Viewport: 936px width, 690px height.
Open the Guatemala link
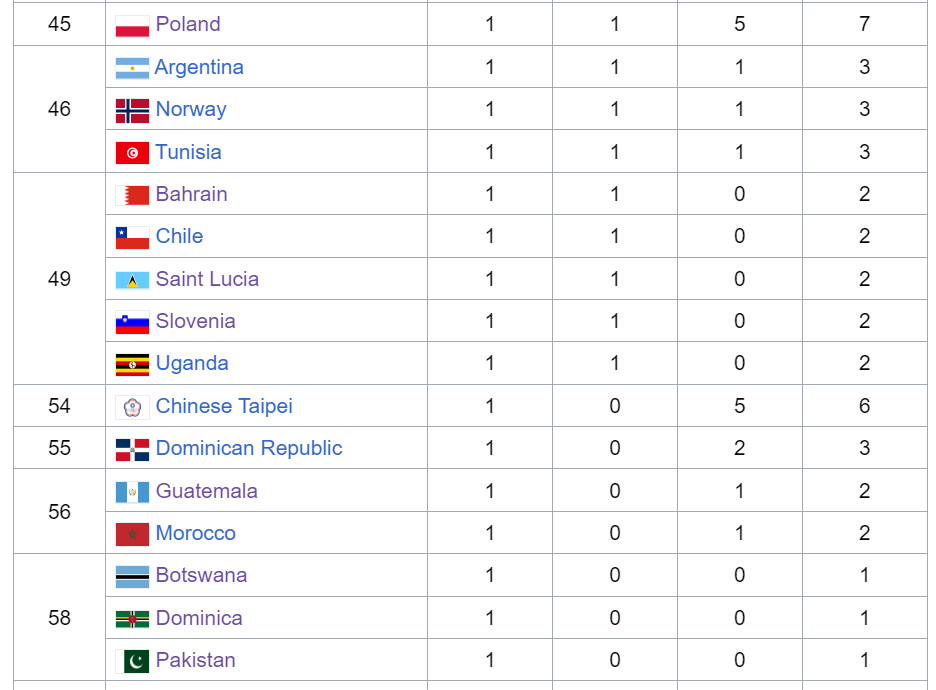[206, 491]
